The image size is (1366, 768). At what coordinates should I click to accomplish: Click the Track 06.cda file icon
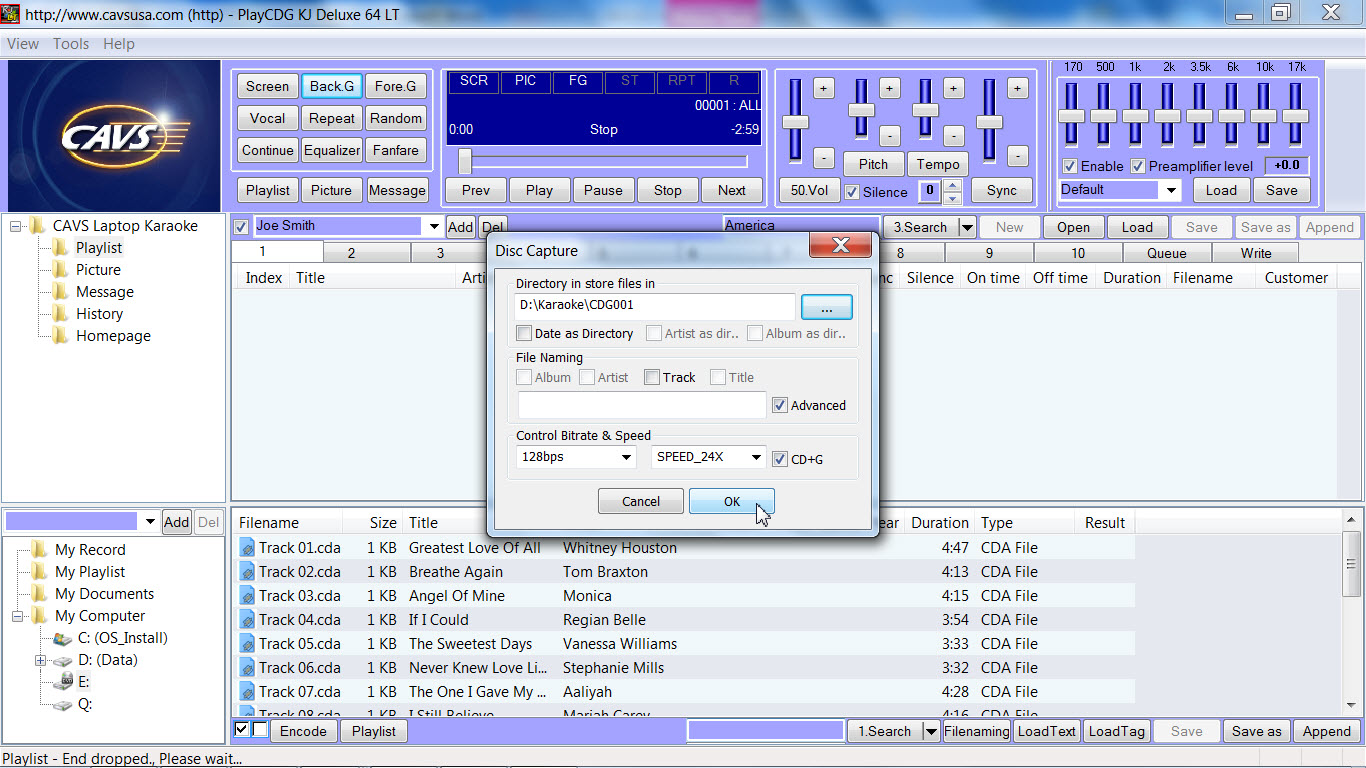[x=247, y=668]
